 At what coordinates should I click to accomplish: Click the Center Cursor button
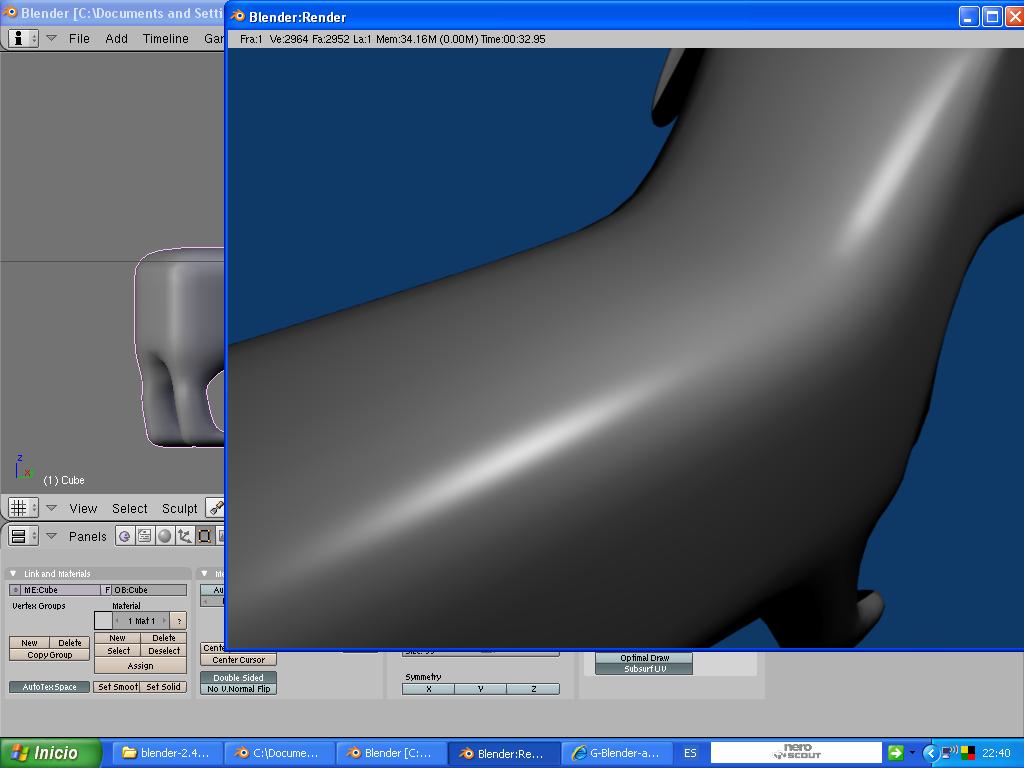click(238, 660)
